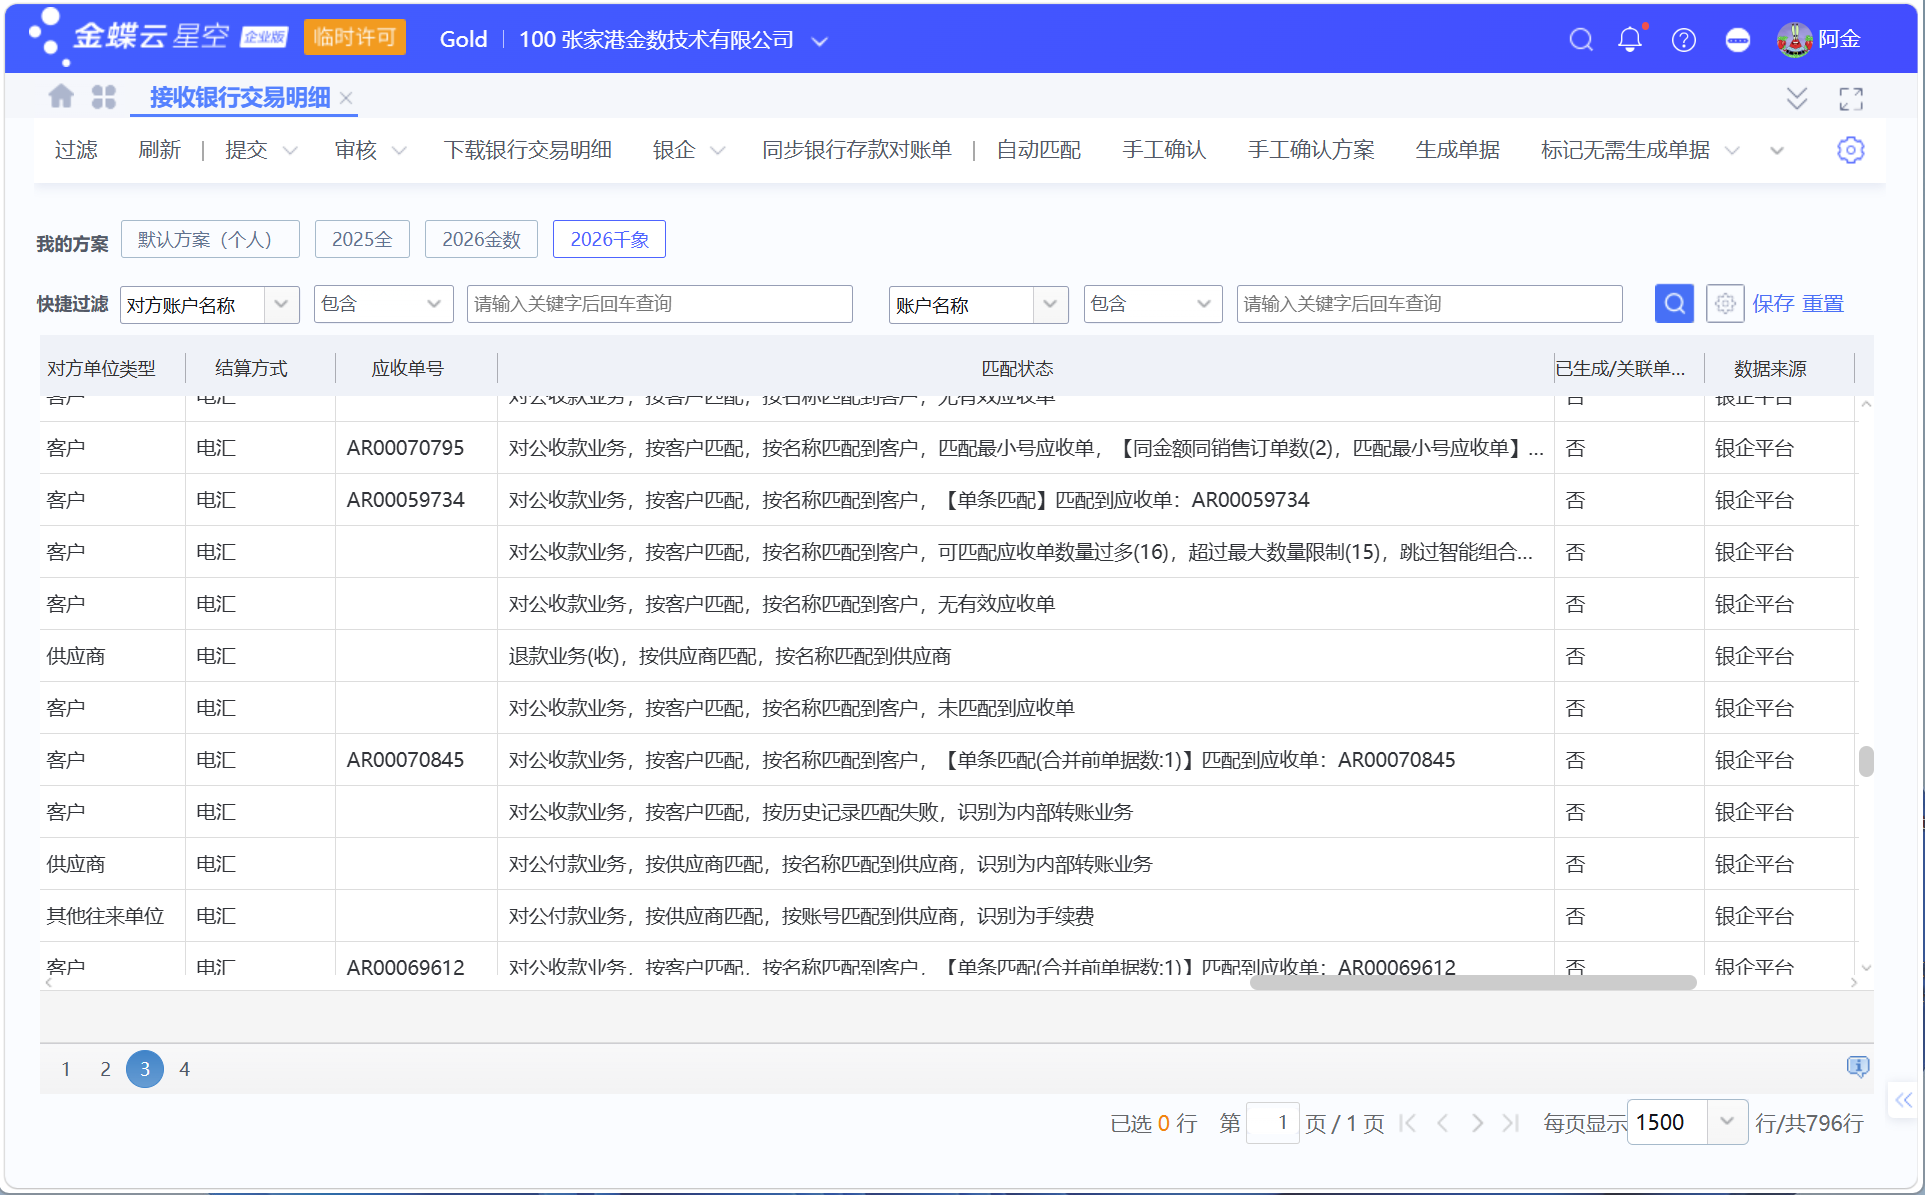The height and width of the screenshot is (1195, 1925).
Task: Click the 匹配状态 column header
Action: (1017, 369)
